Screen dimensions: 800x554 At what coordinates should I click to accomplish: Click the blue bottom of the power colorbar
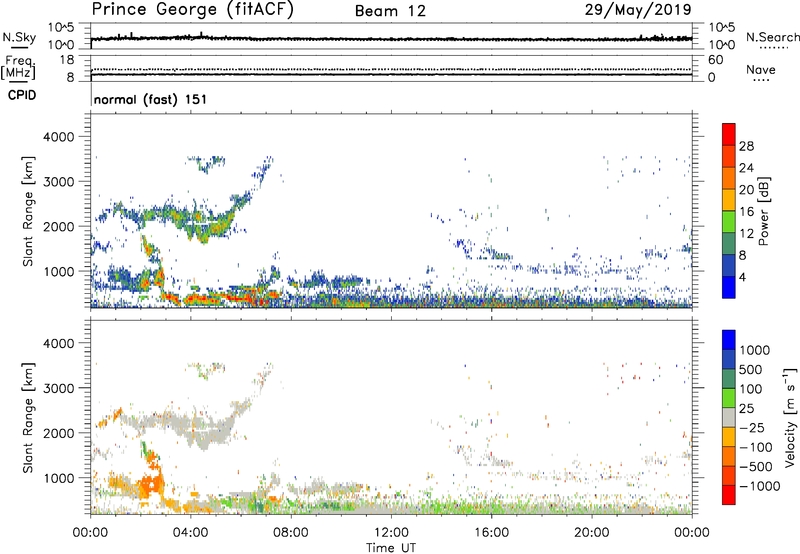click(729, 288)
